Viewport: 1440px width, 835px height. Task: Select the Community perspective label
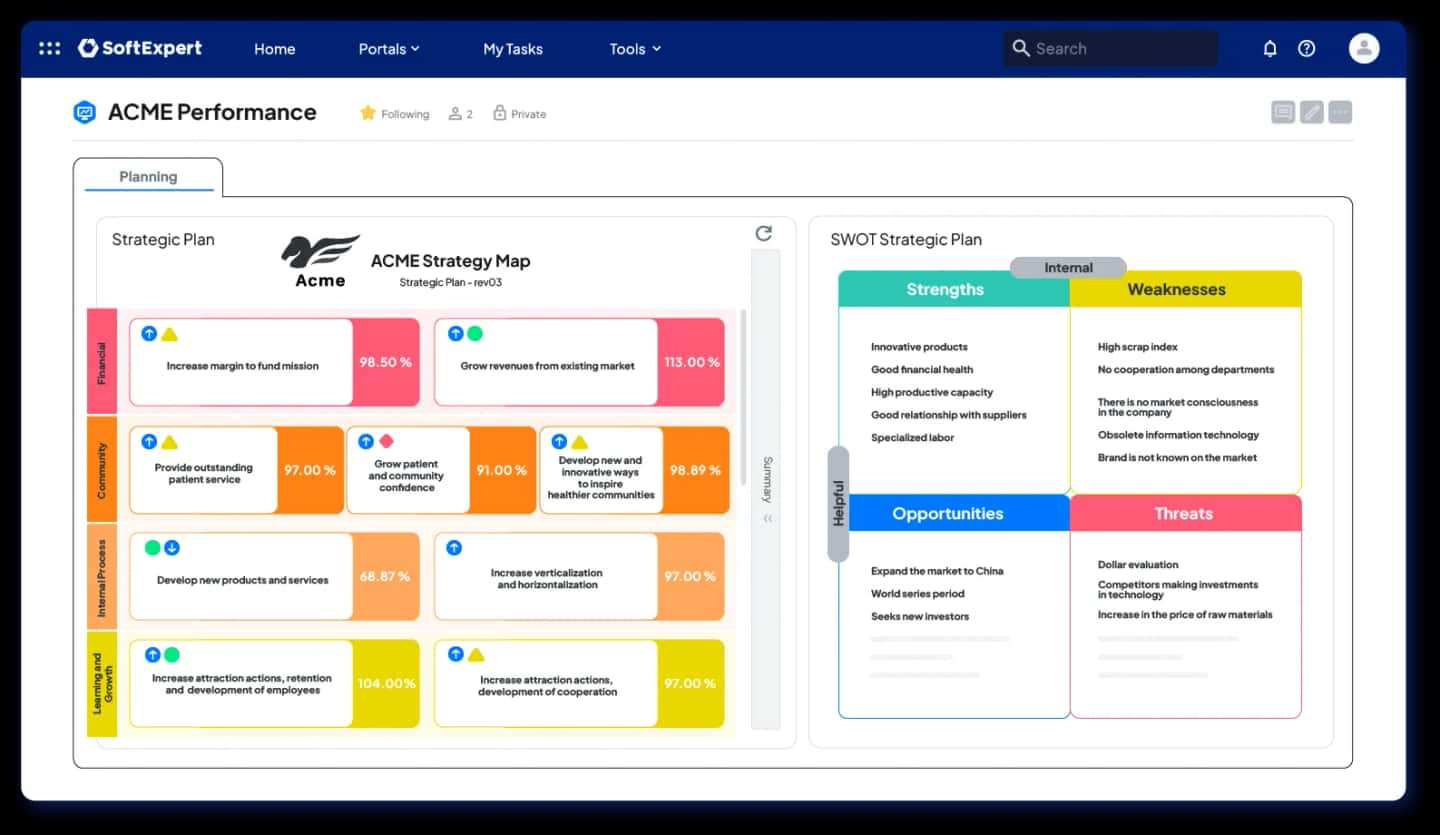tap(102, 469)
